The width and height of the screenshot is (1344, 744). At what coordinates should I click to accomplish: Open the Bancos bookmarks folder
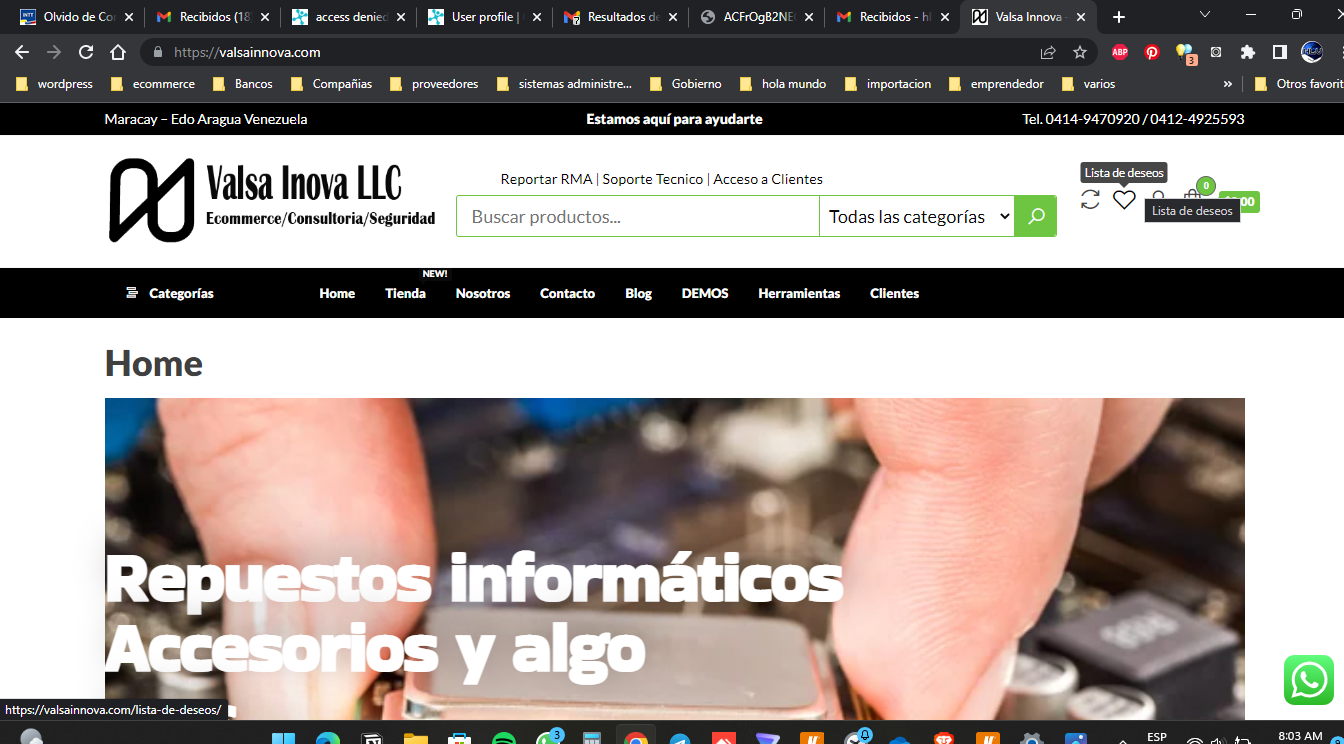[243, 84]
